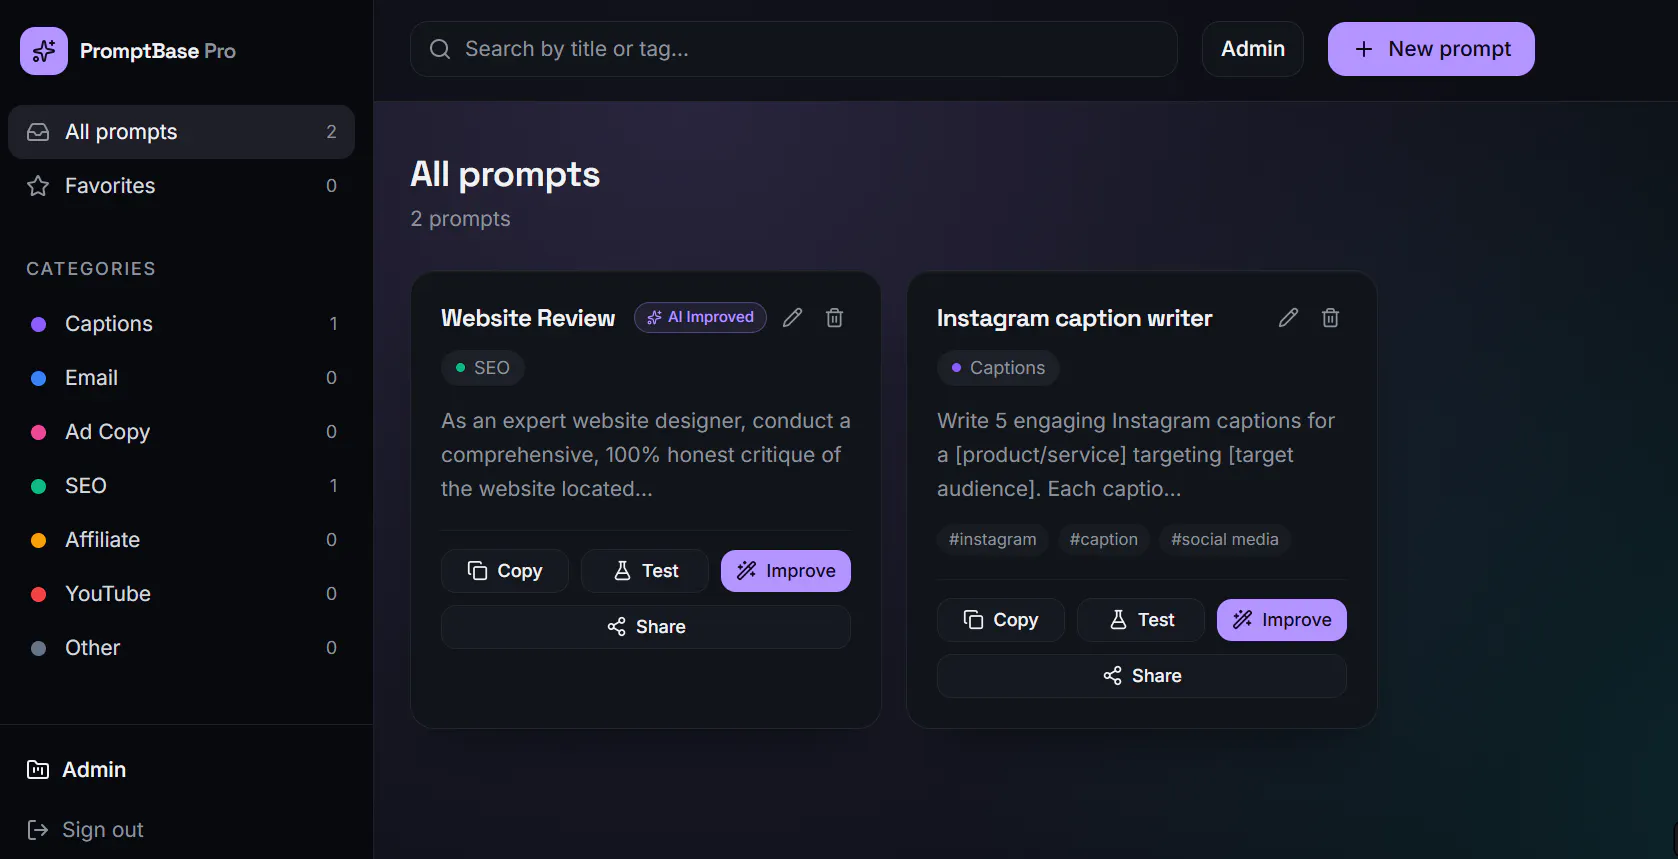
Task: Click trash icon on Instagram caption writer card
Action: [1330, 318]
